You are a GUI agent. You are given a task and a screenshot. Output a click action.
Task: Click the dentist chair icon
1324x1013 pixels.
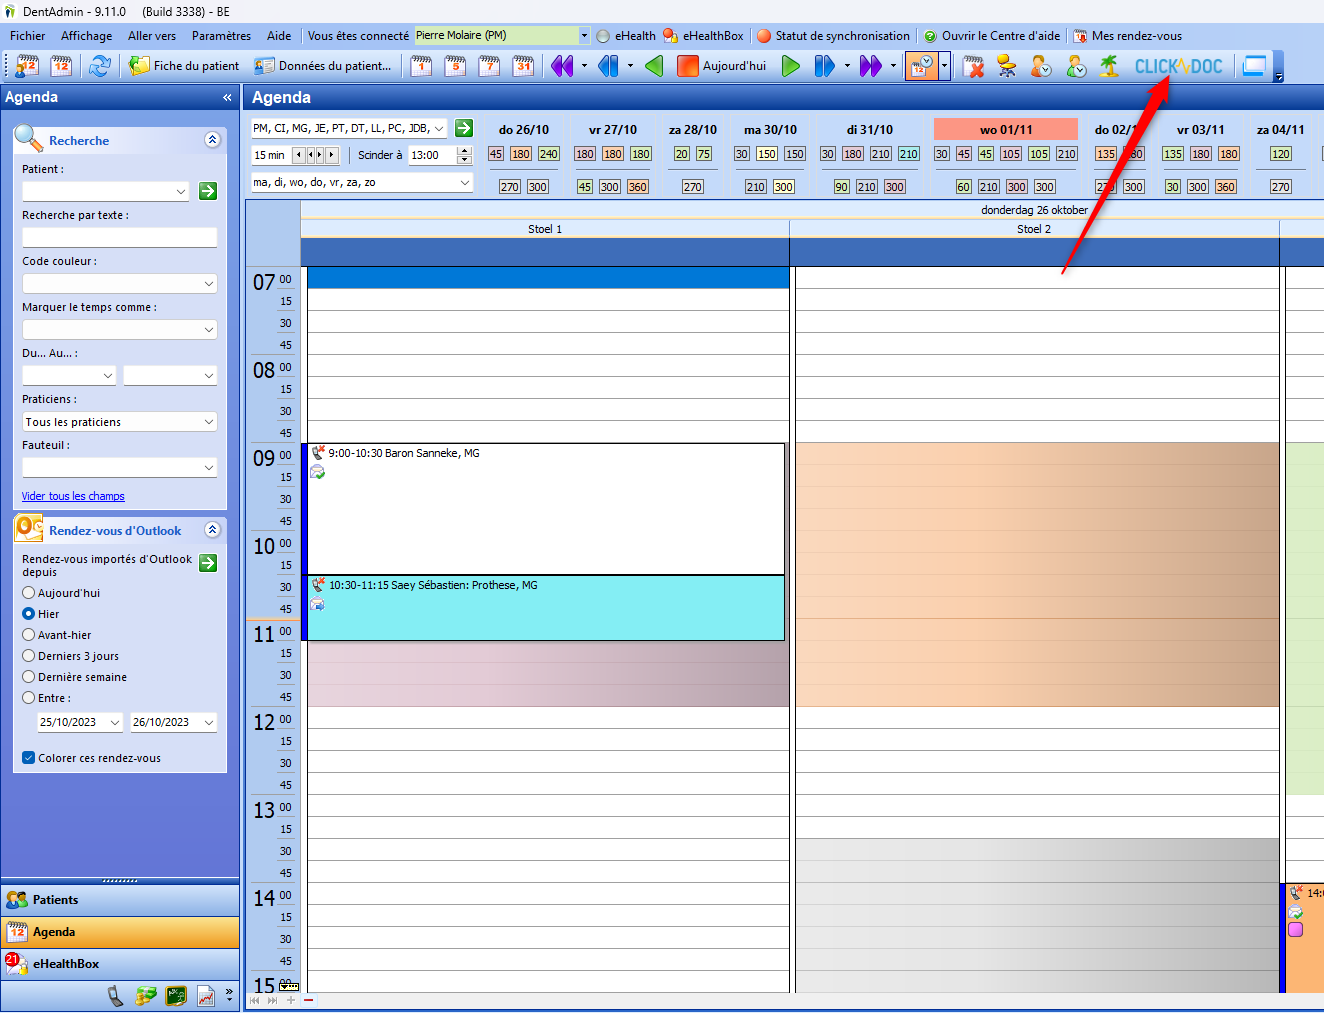[1006, 66]
